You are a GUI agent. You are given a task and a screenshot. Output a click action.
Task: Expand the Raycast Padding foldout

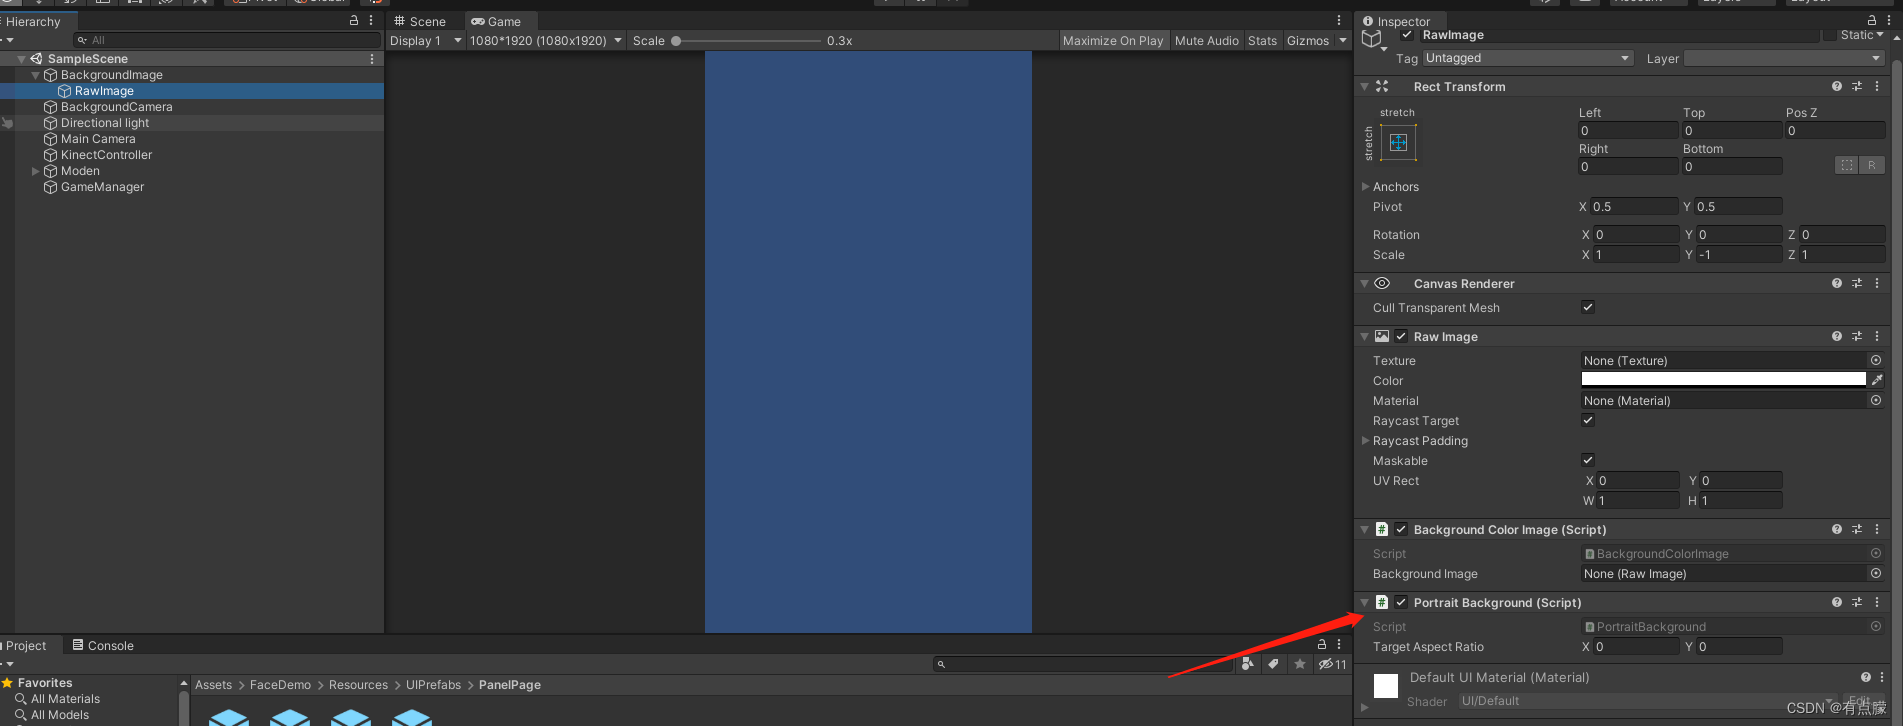(x=1365, y=441)
